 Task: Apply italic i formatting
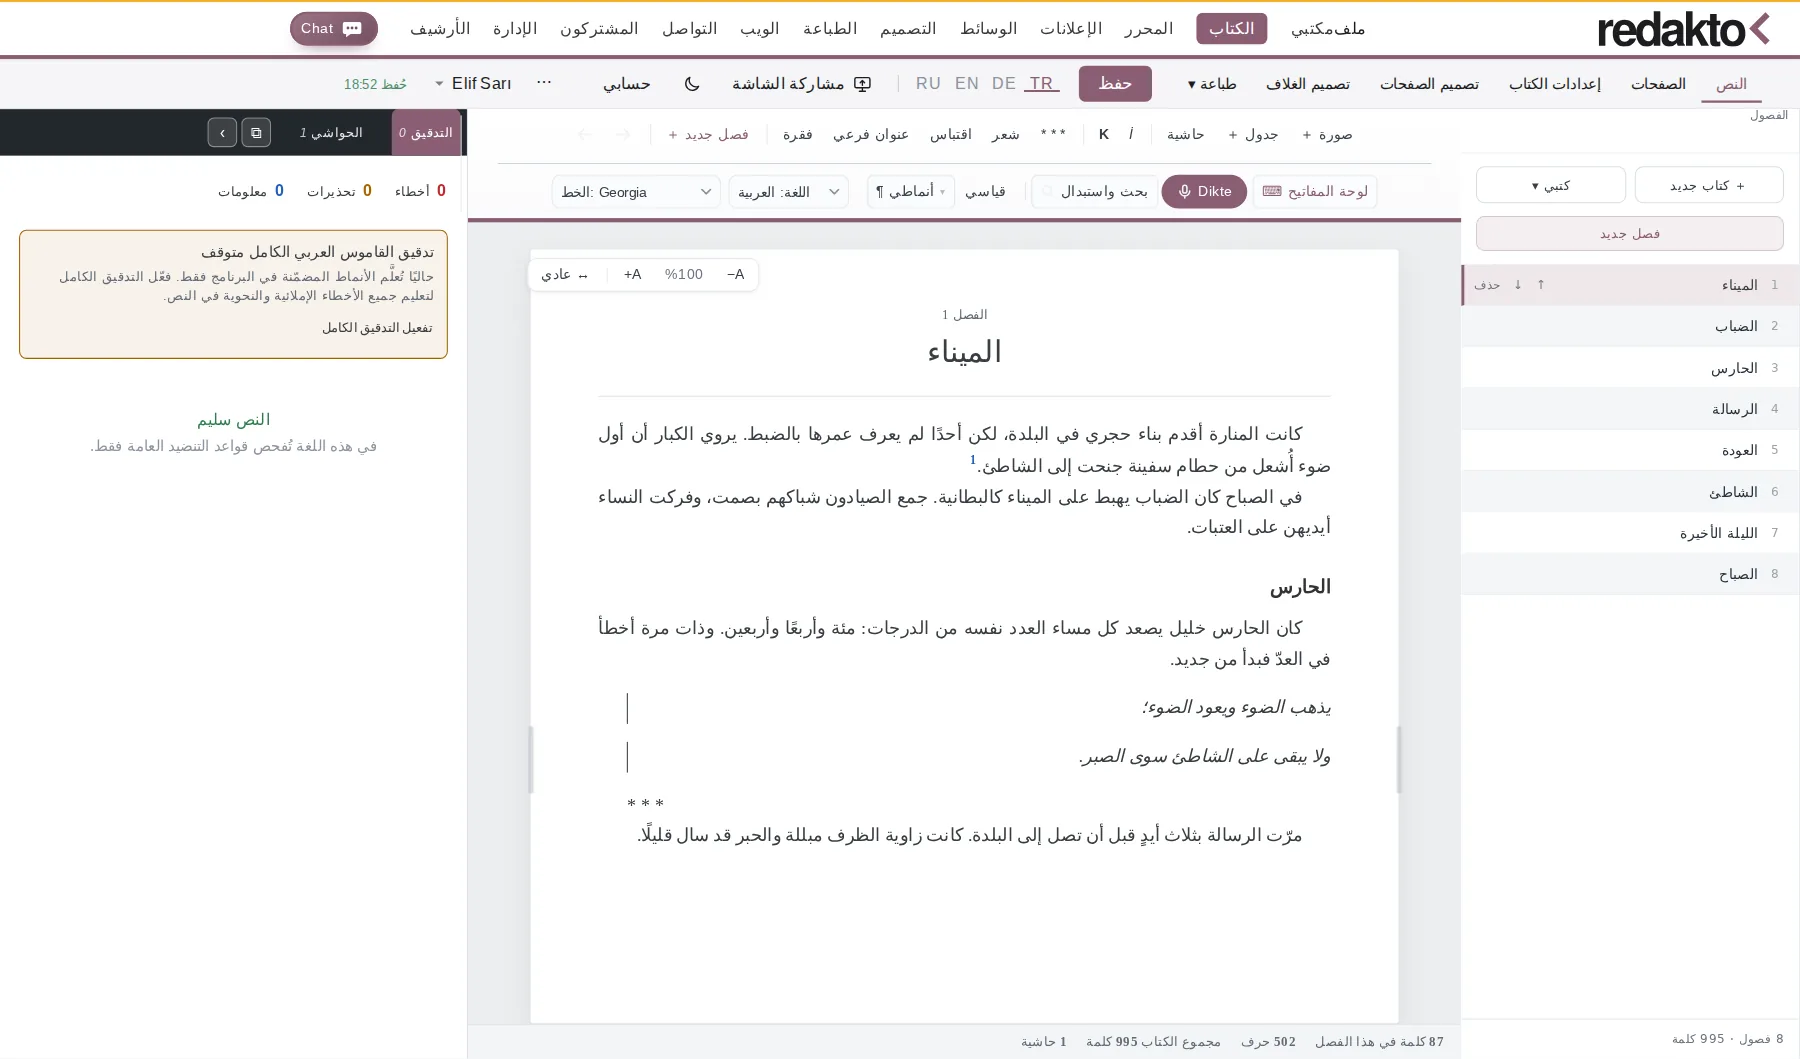click(x=1131, y=134)
